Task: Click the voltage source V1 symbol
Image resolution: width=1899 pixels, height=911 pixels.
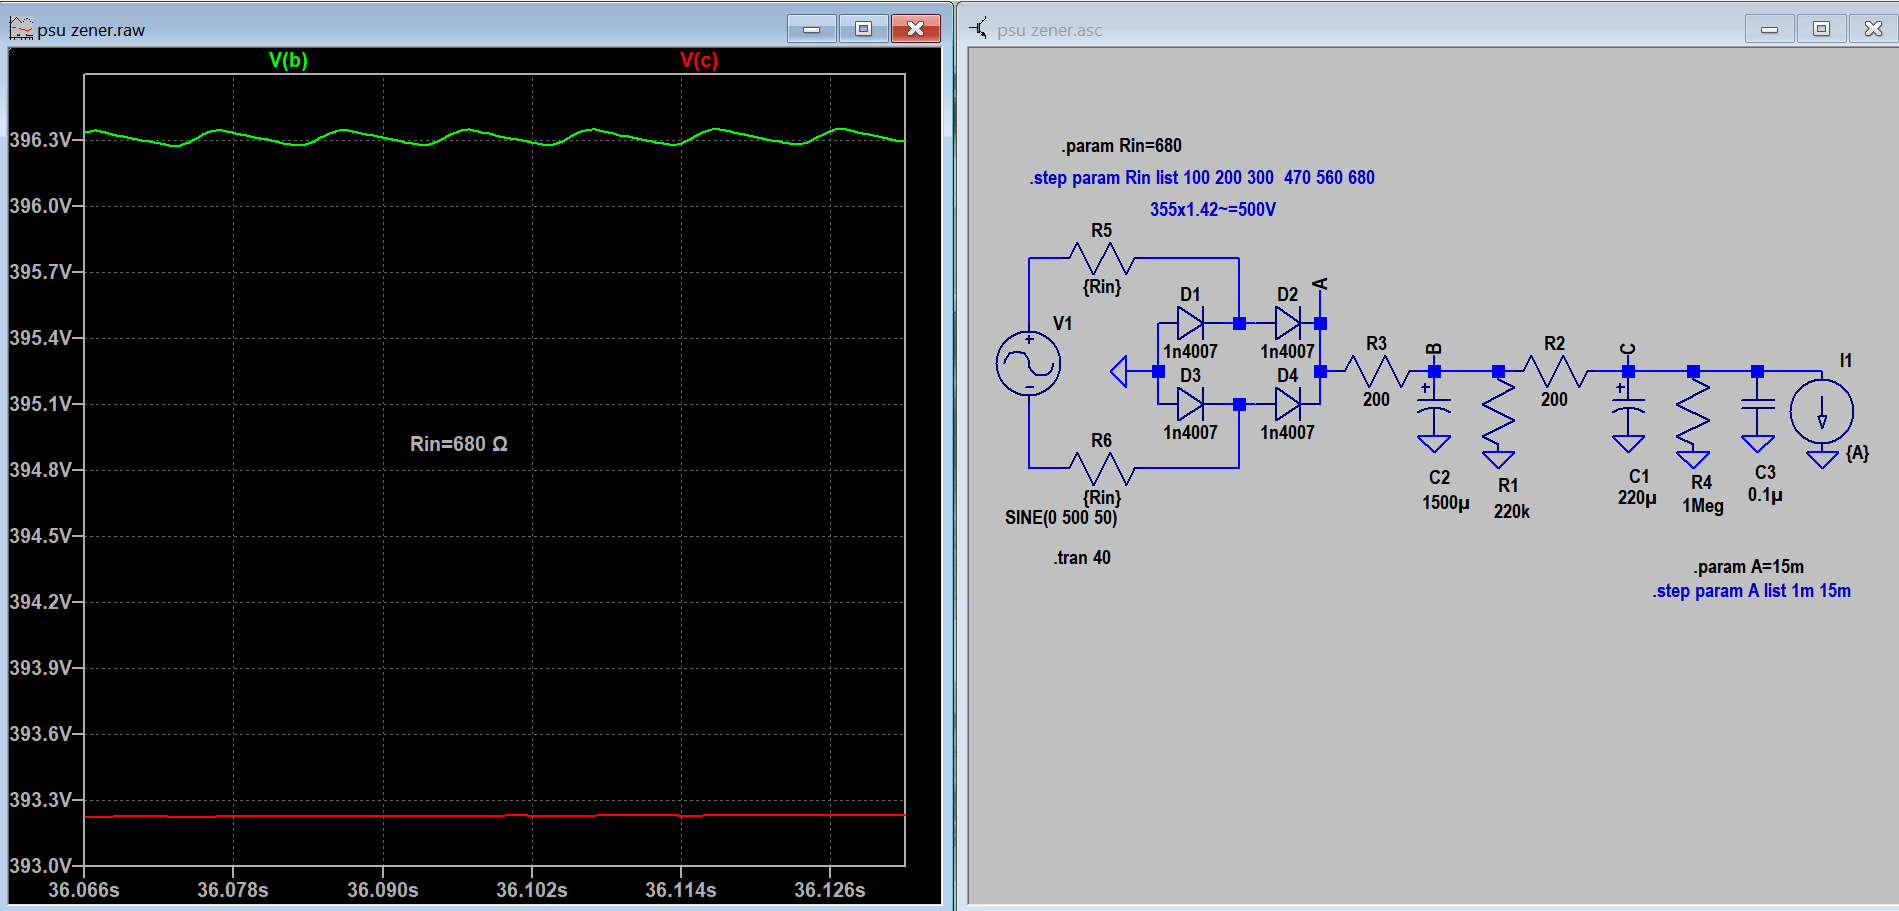Action: tap(1028, 363)
